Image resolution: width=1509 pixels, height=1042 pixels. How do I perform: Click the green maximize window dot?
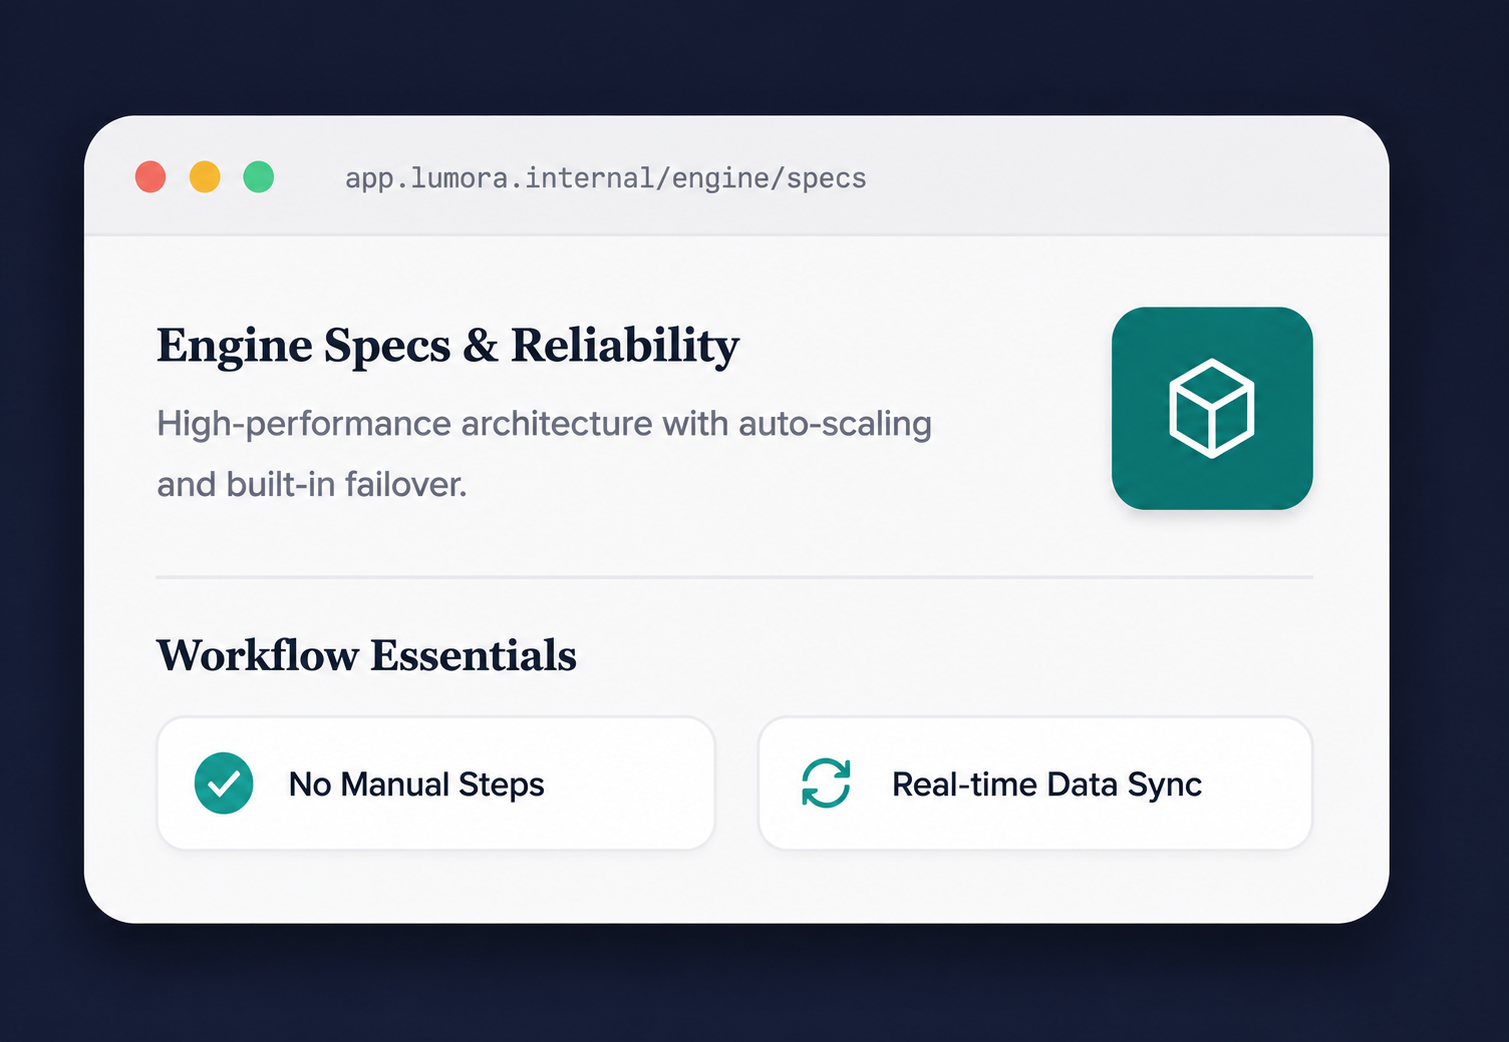[x=259, y=177]
